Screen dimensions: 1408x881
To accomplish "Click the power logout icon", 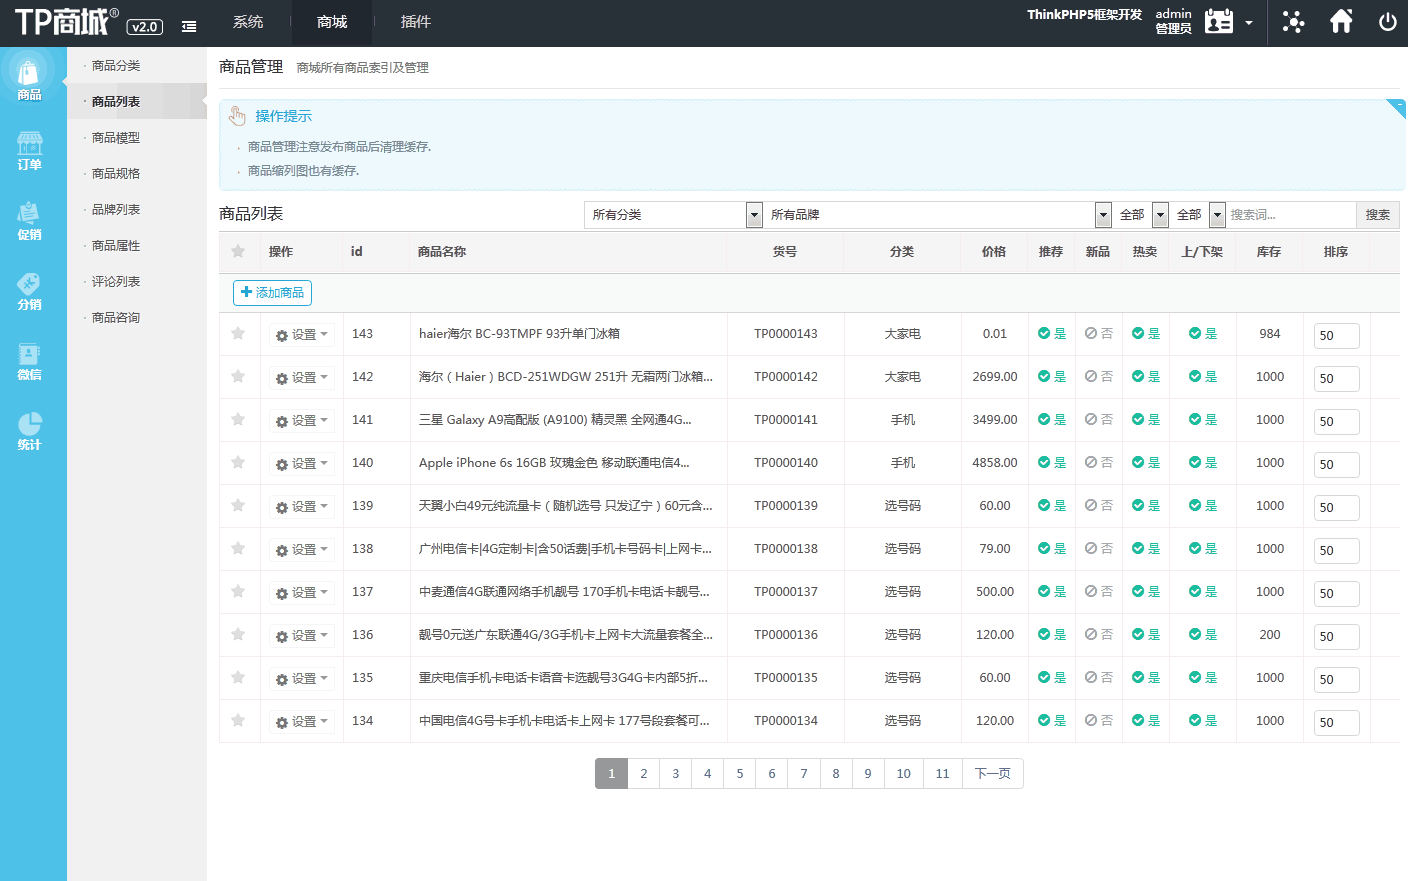I will click(1387, 22).
